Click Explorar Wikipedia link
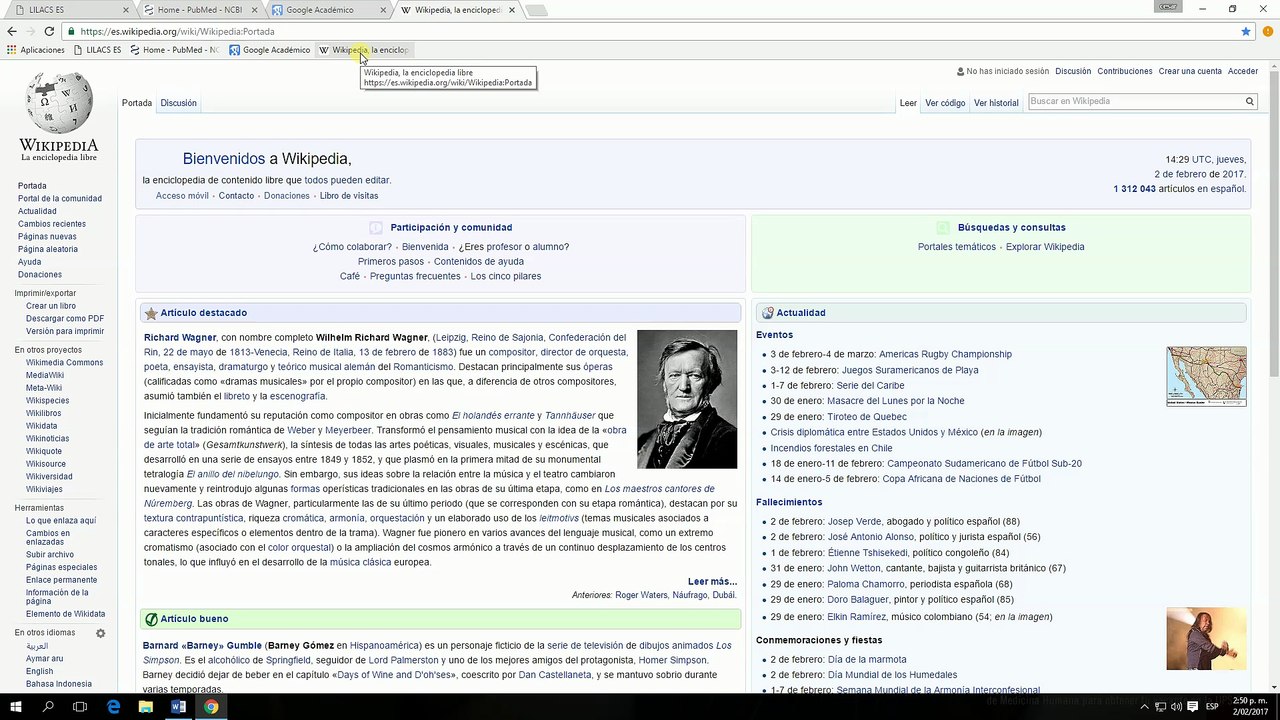Image resolution: width=1280 pixels, height=720 pixels. [x=1045, y=247]
